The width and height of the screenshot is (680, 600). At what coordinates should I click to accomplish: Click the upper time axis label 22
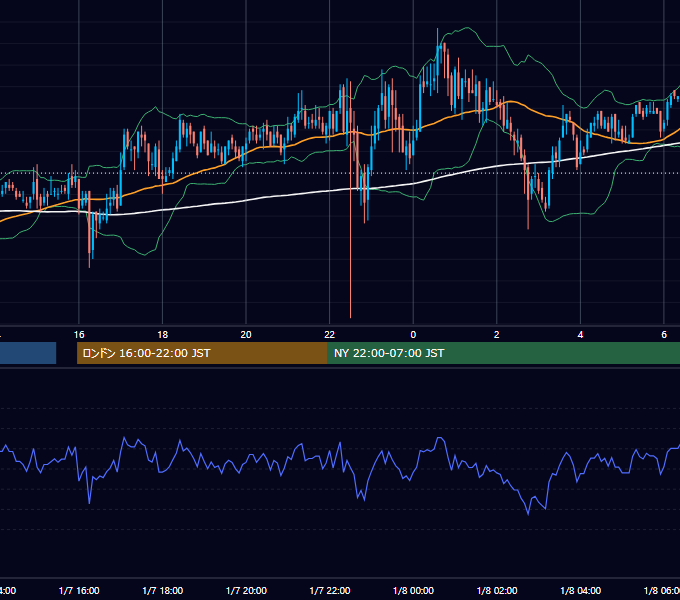point(330,335)
